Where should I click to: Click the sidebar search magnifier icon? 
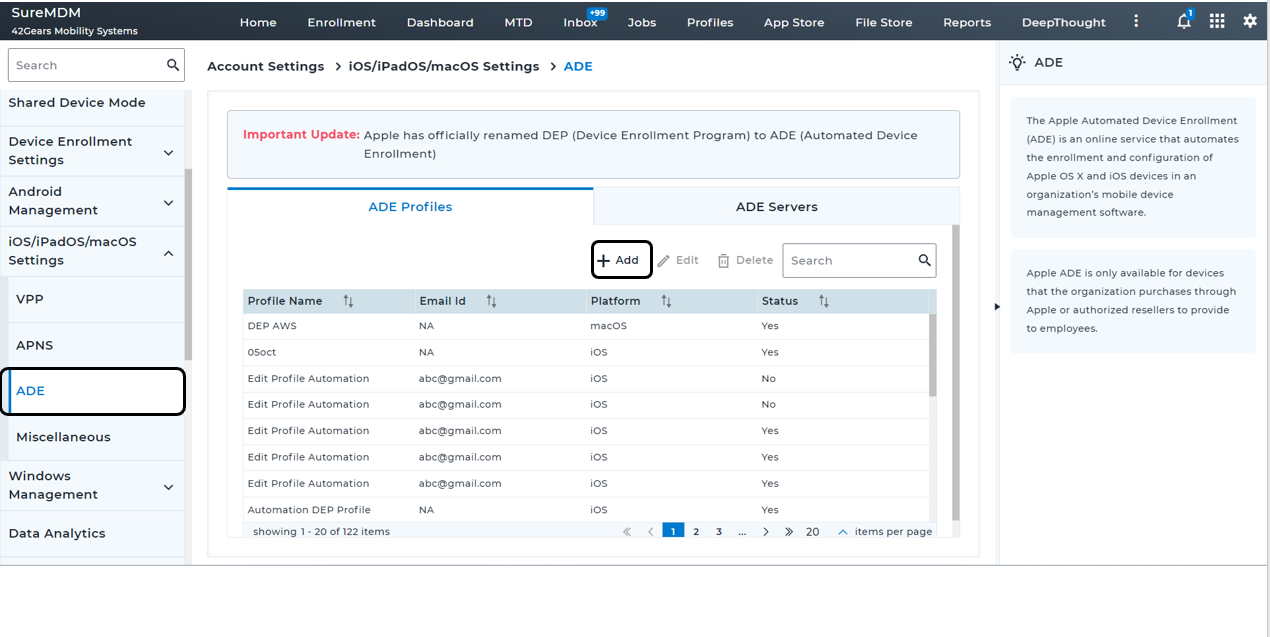click(173, 65)
